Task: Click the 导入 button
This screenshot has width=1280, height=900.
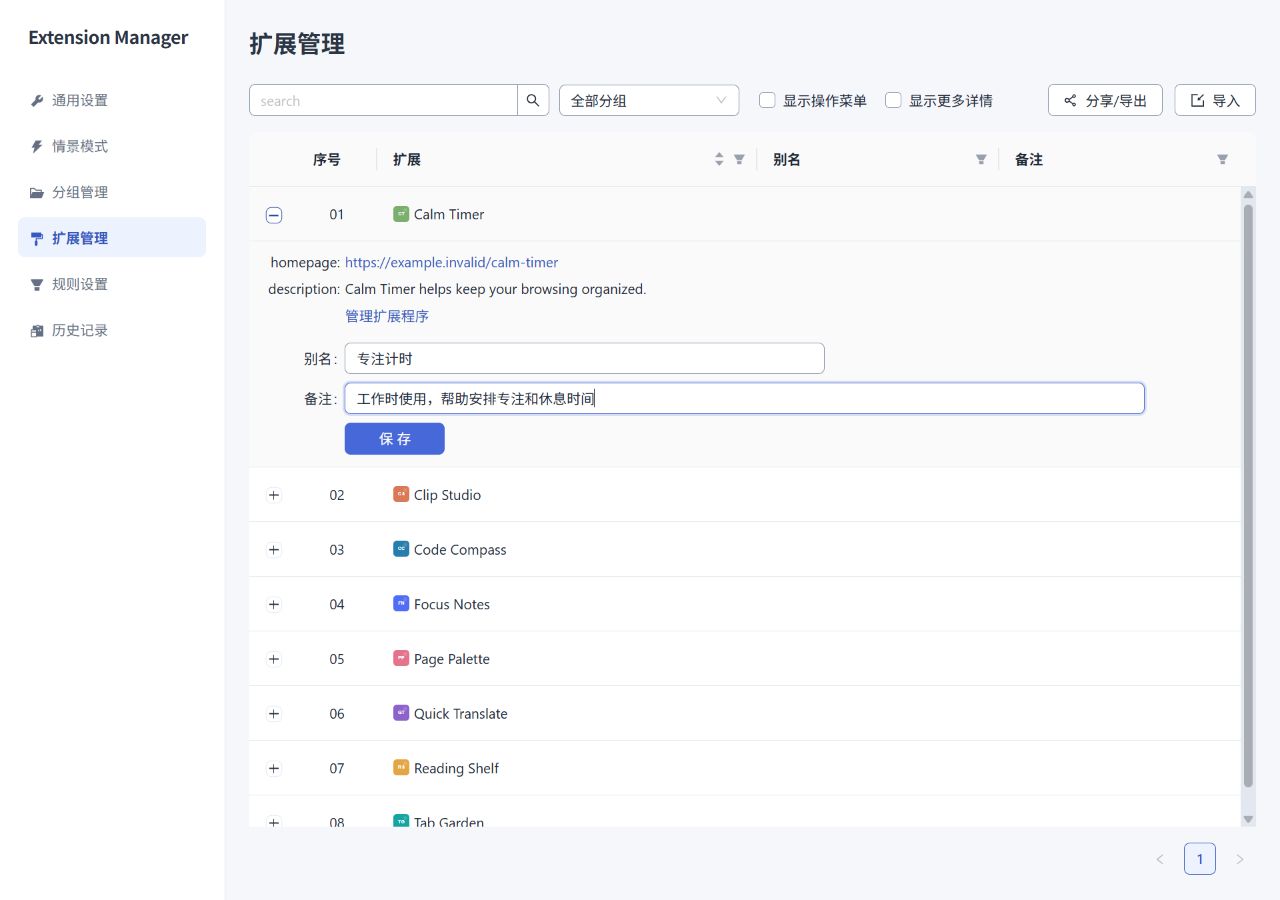Action: click(1215, 100)
